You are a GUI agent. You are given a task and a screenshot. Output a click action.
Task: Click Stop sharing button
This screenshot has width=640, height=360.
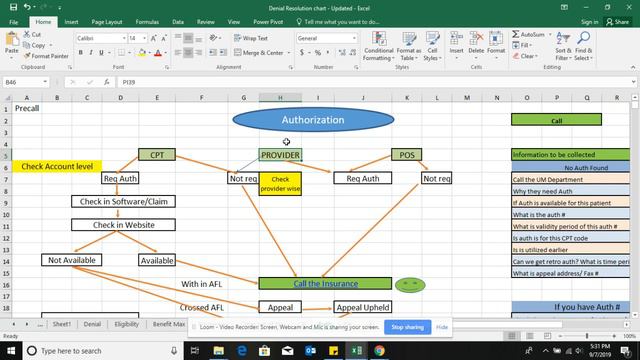(407, 327)
